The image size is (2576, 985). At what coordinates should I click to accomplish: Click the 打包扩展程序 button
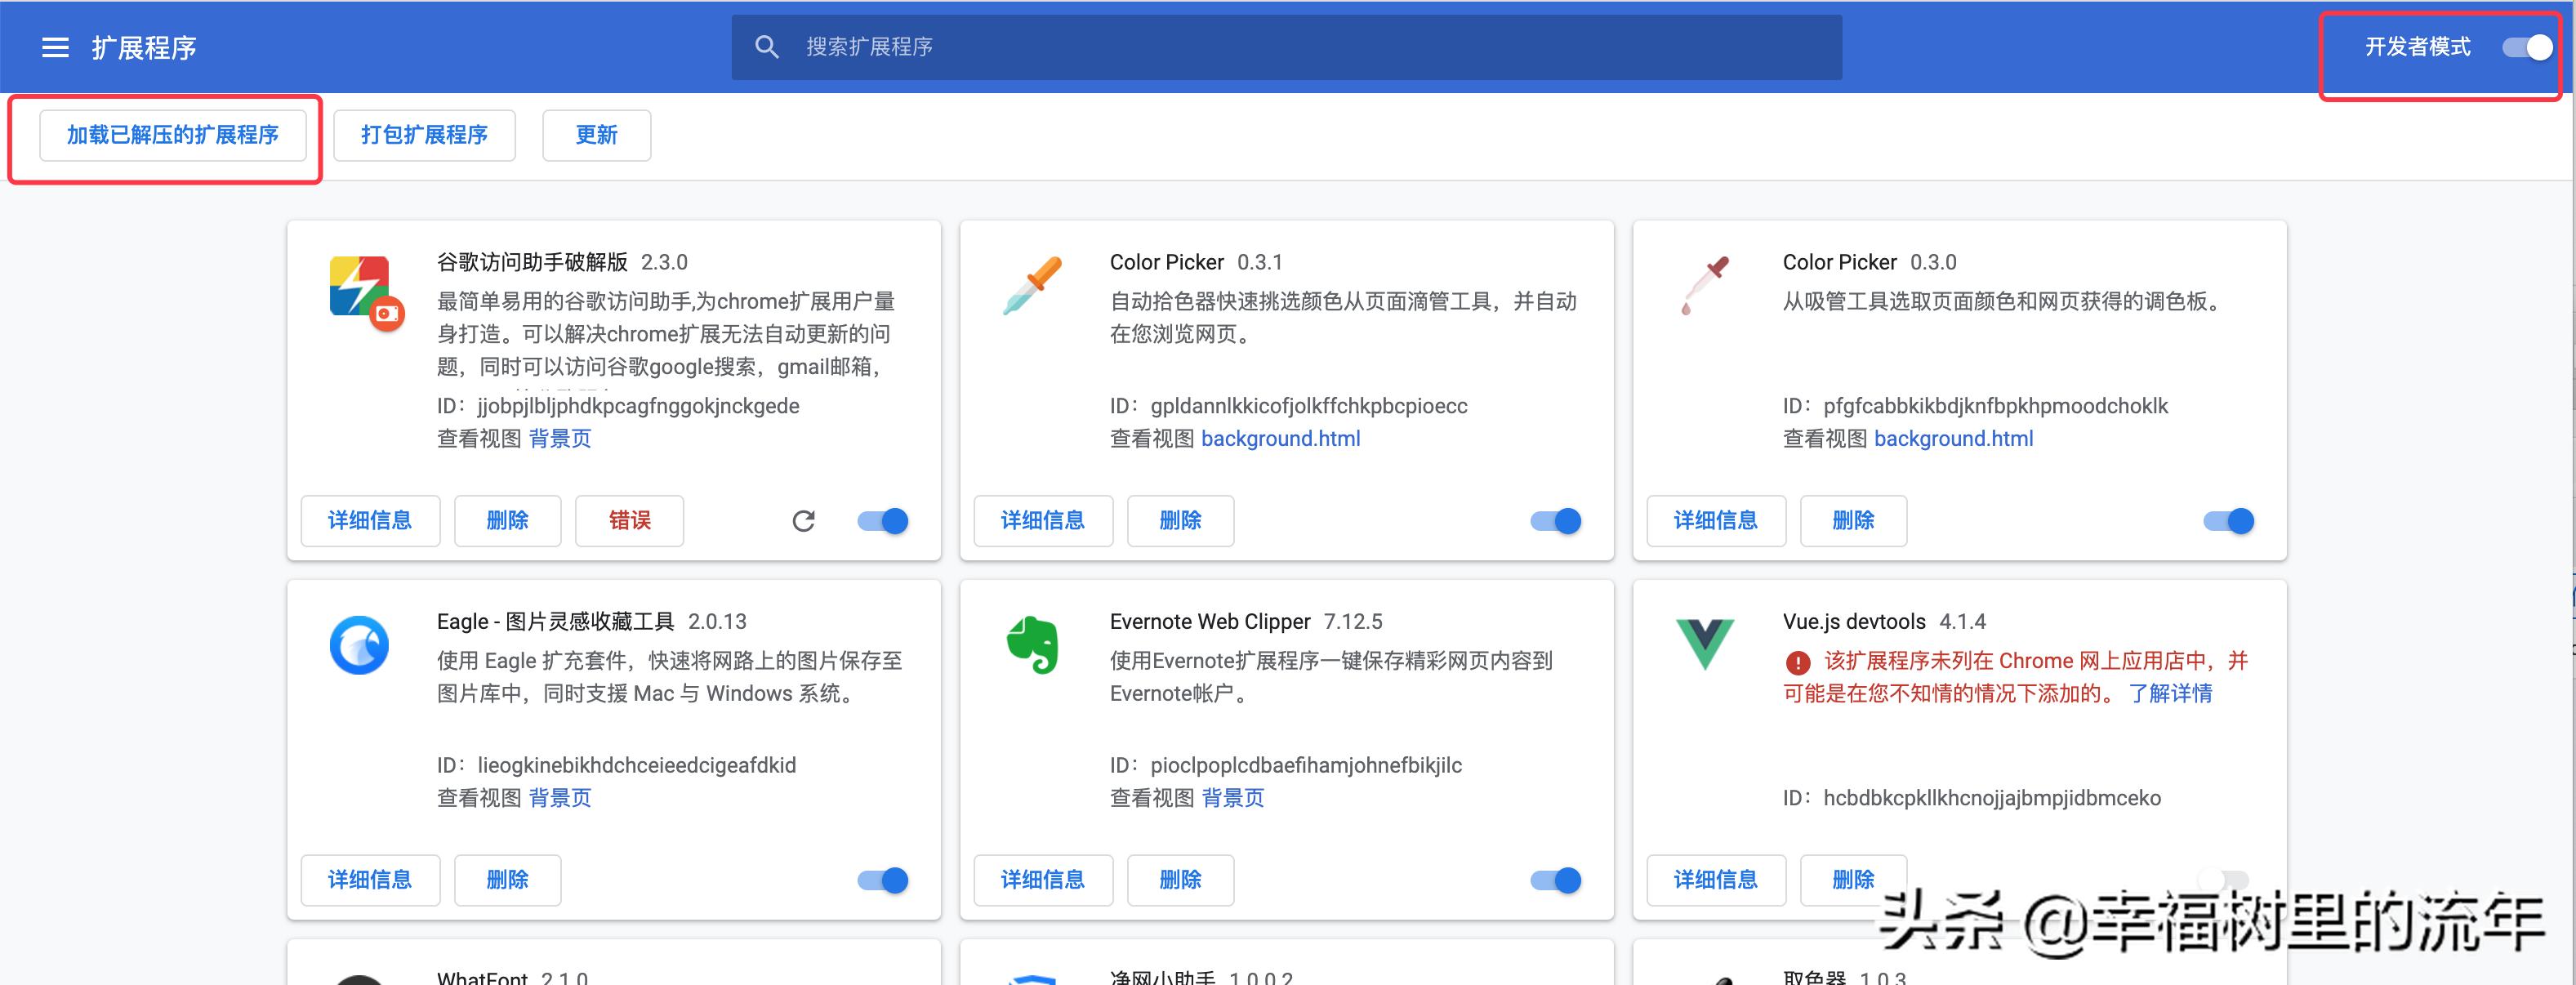pos(424,135)
